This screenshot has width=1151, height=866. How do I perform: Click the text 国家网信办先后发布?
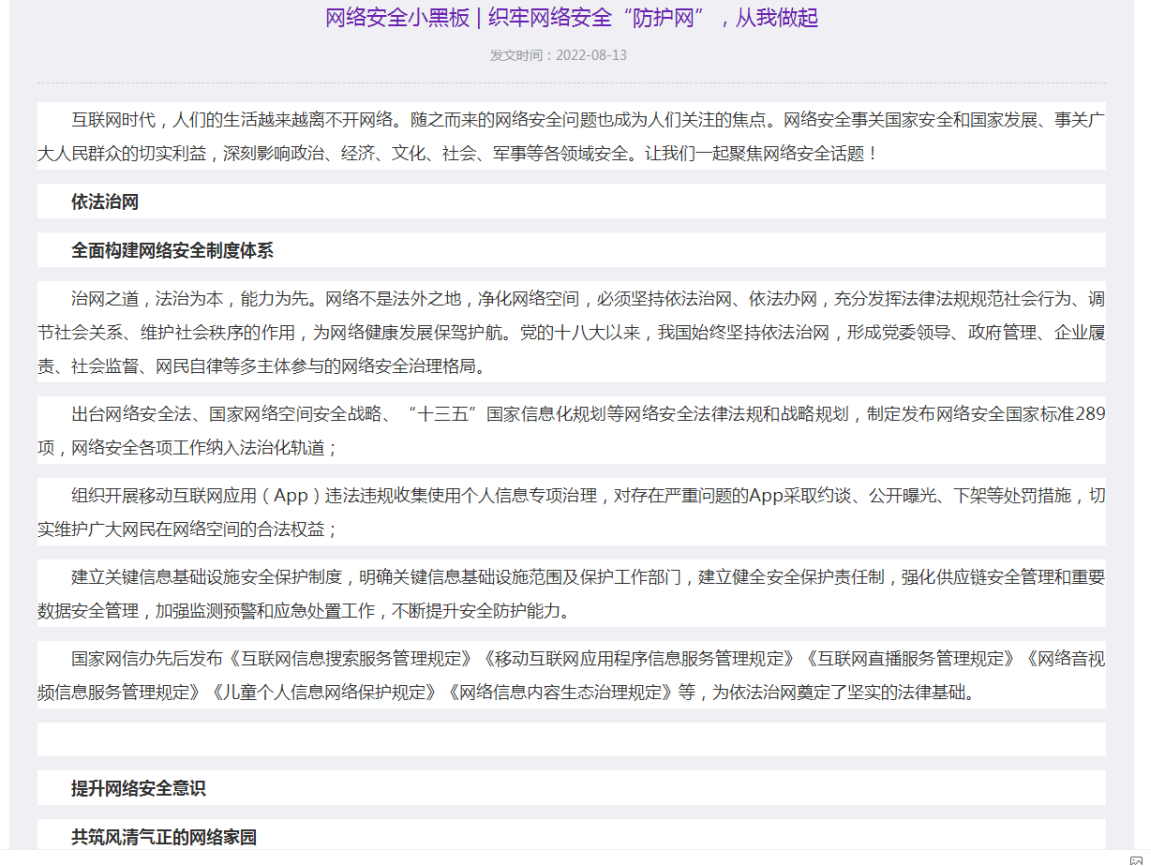[149, 659]
